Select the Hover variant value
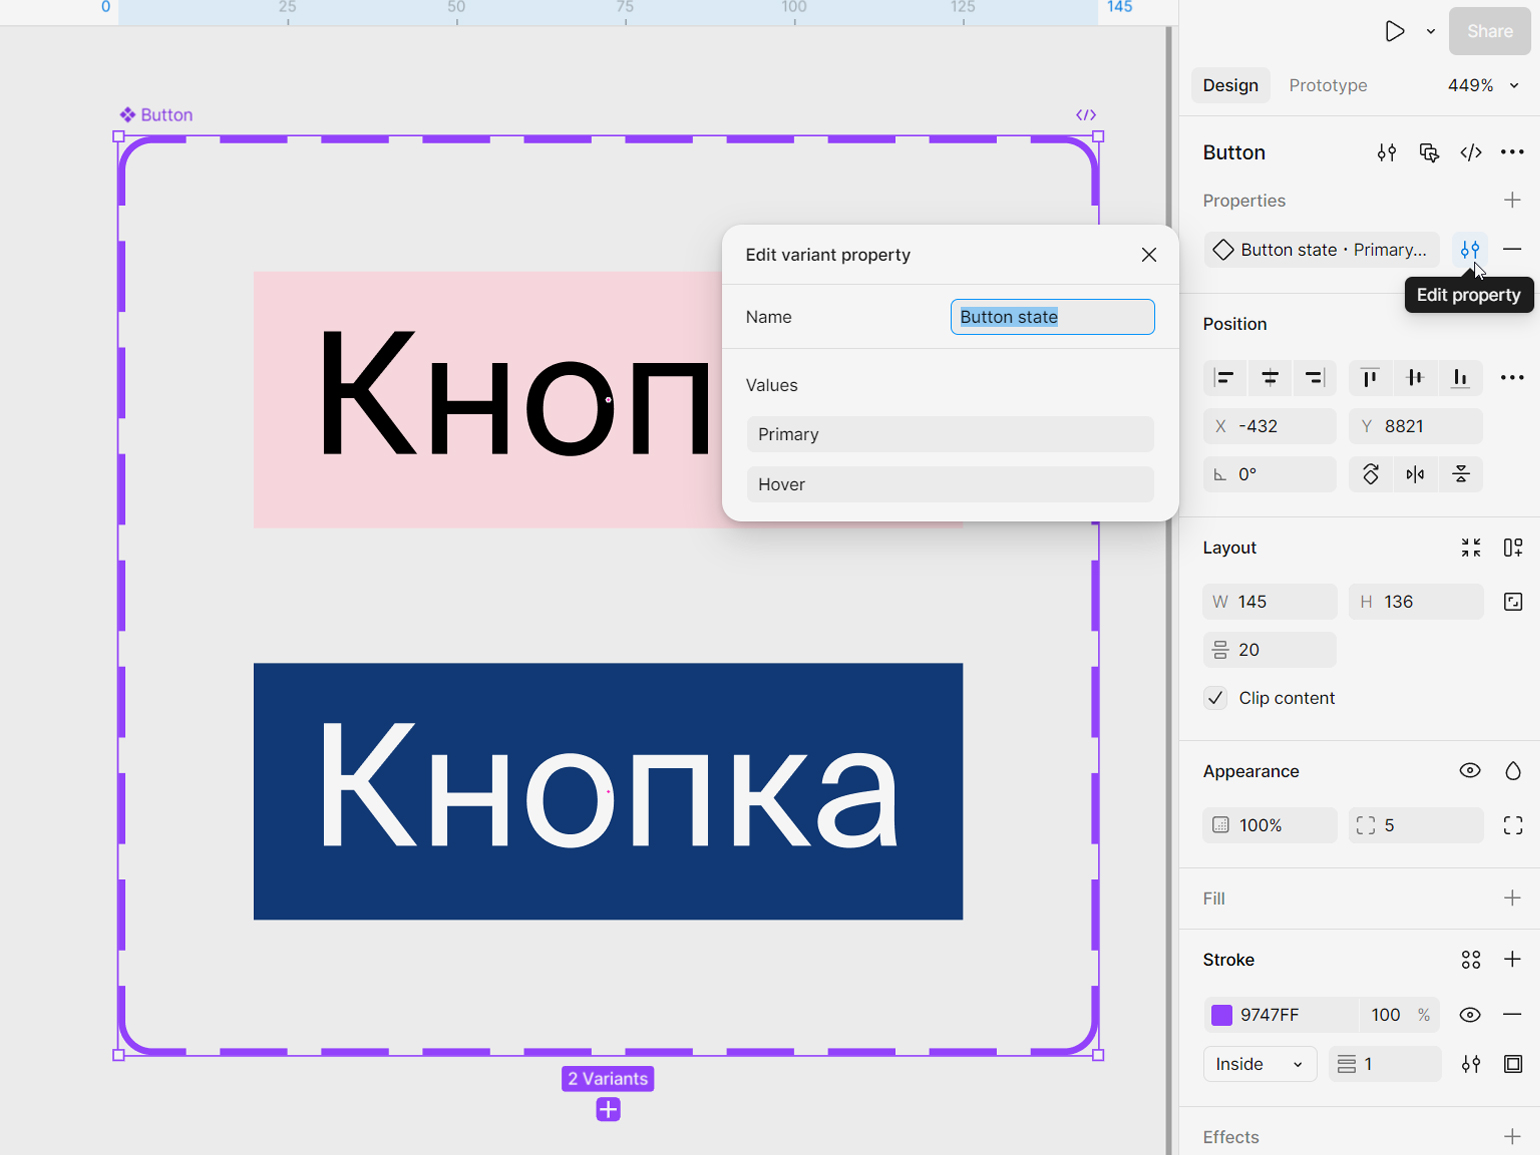 tap(950, 484)
